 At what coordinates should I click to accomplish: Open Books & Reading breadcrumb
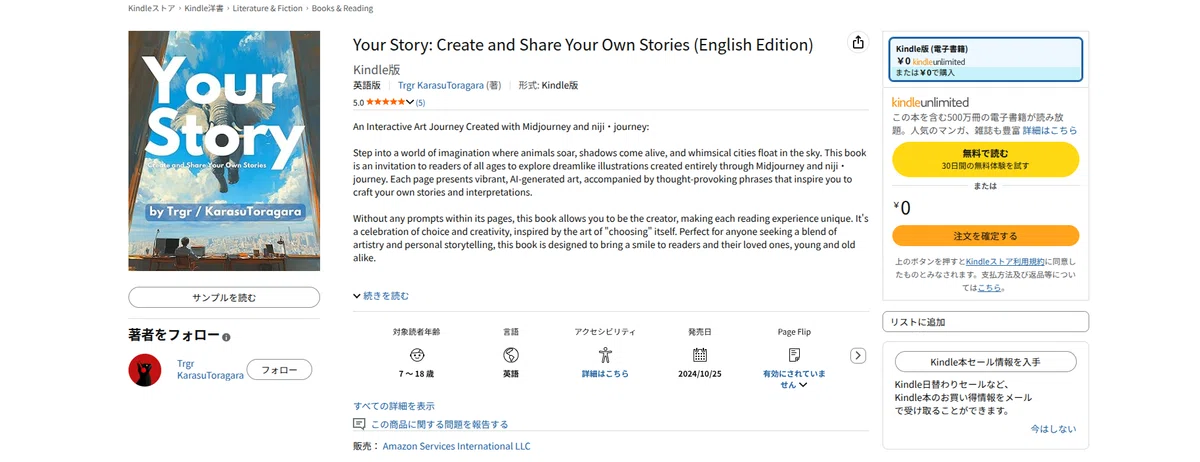point(342,8)
